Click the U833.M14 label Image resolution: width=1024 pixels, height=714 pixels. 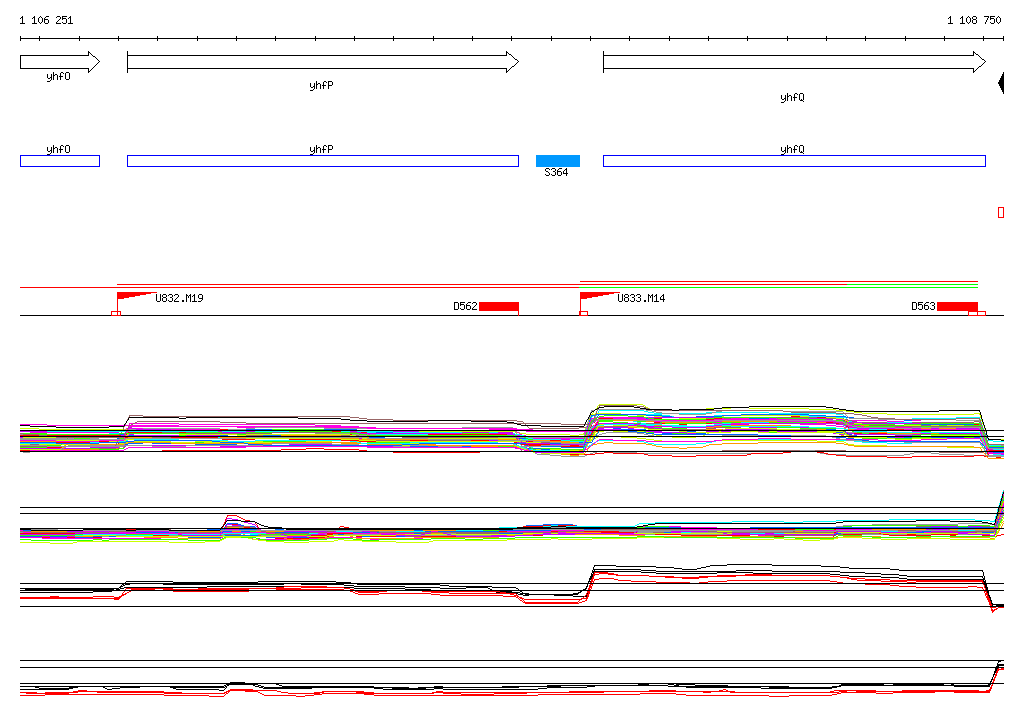point(641,299)
